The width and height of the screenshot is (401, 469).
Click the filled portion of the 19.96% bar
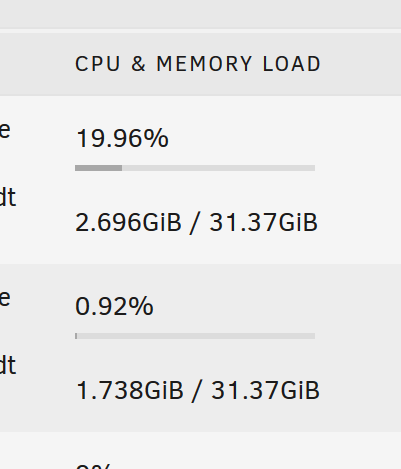click(x=98, y=168)
